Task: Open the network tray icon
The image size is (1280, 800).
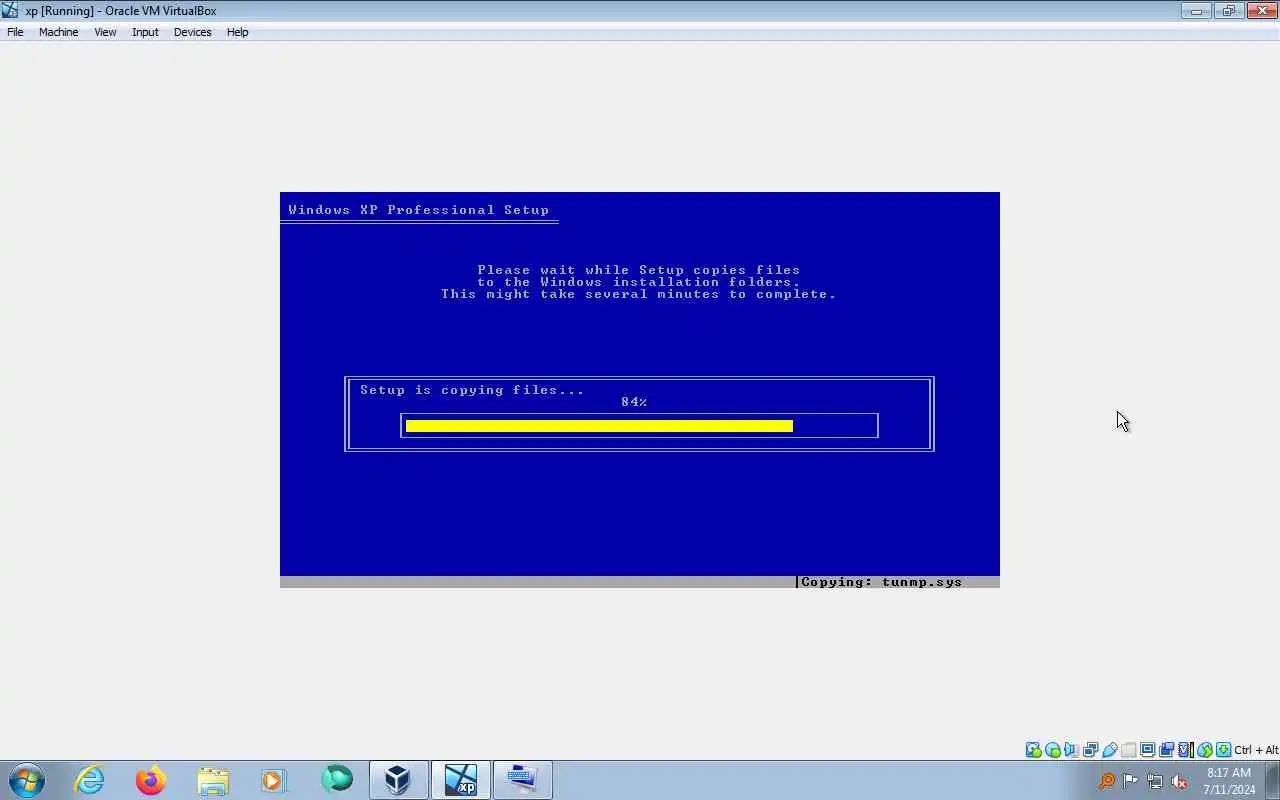Action: (x=1155, y=781)
